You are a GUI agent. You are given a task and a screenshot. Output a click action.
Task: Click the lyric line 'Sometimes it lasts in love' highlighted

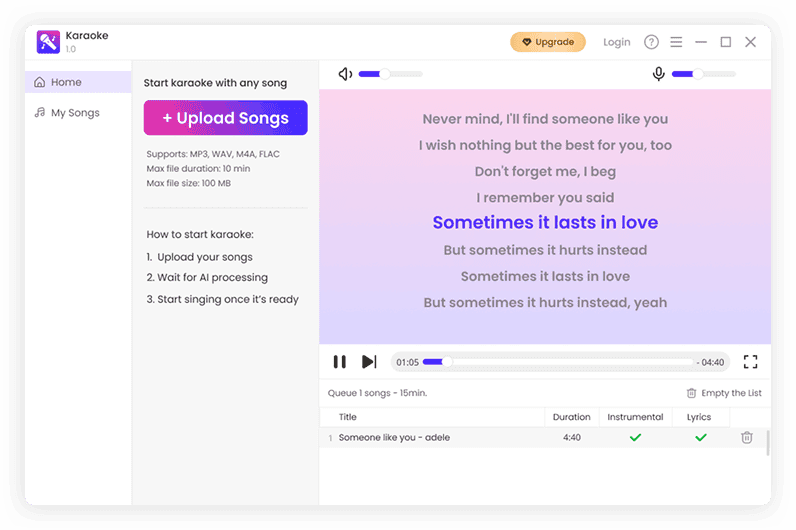(545, 222)
